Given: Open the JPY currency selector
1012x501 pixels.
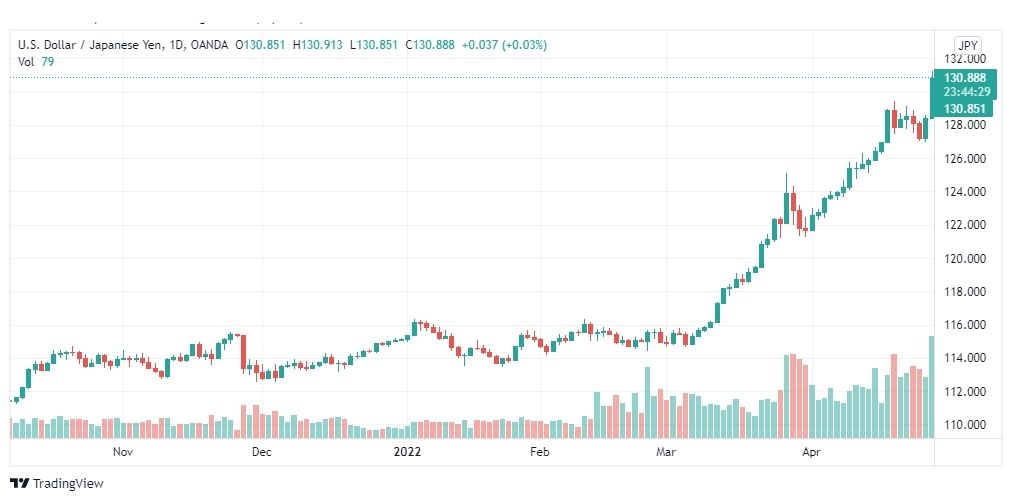Looking at the screenshot, I should tap(968, 45).
